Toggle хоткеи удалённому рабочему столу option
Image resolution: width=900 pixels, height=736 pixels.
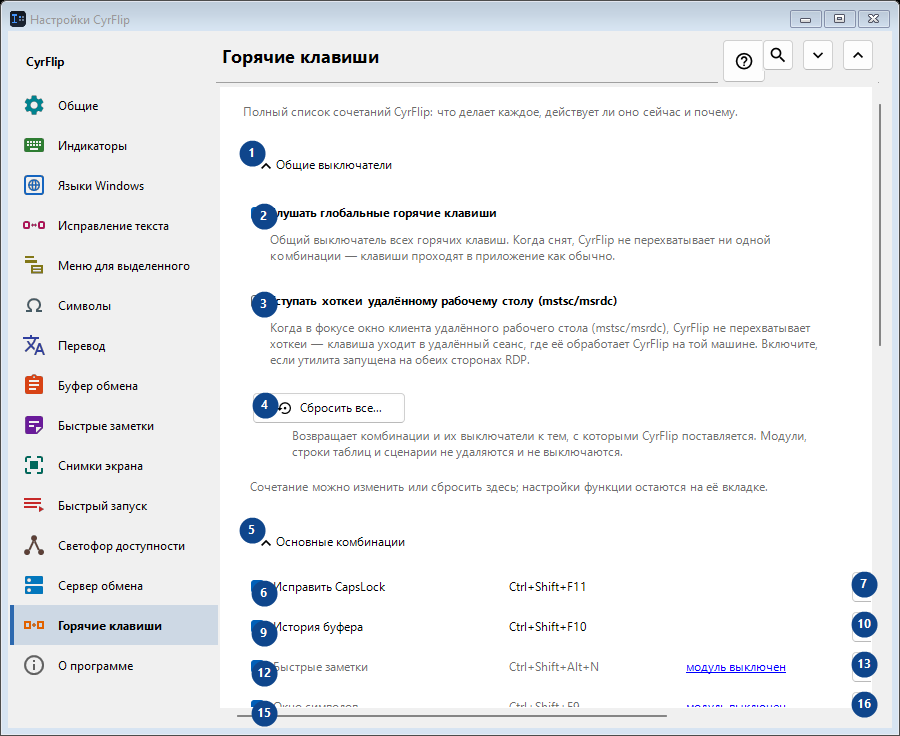pyautogui.click(x=257, y=301)
